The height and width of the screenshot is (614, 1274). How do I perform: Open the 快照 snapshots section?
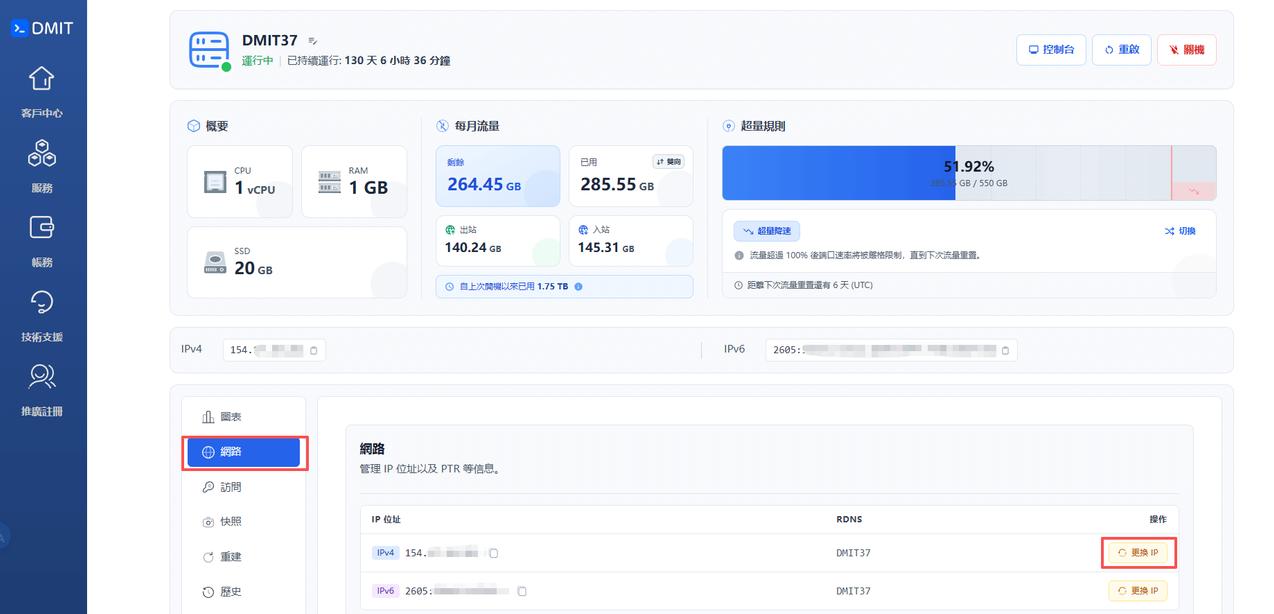coord(226,521)
